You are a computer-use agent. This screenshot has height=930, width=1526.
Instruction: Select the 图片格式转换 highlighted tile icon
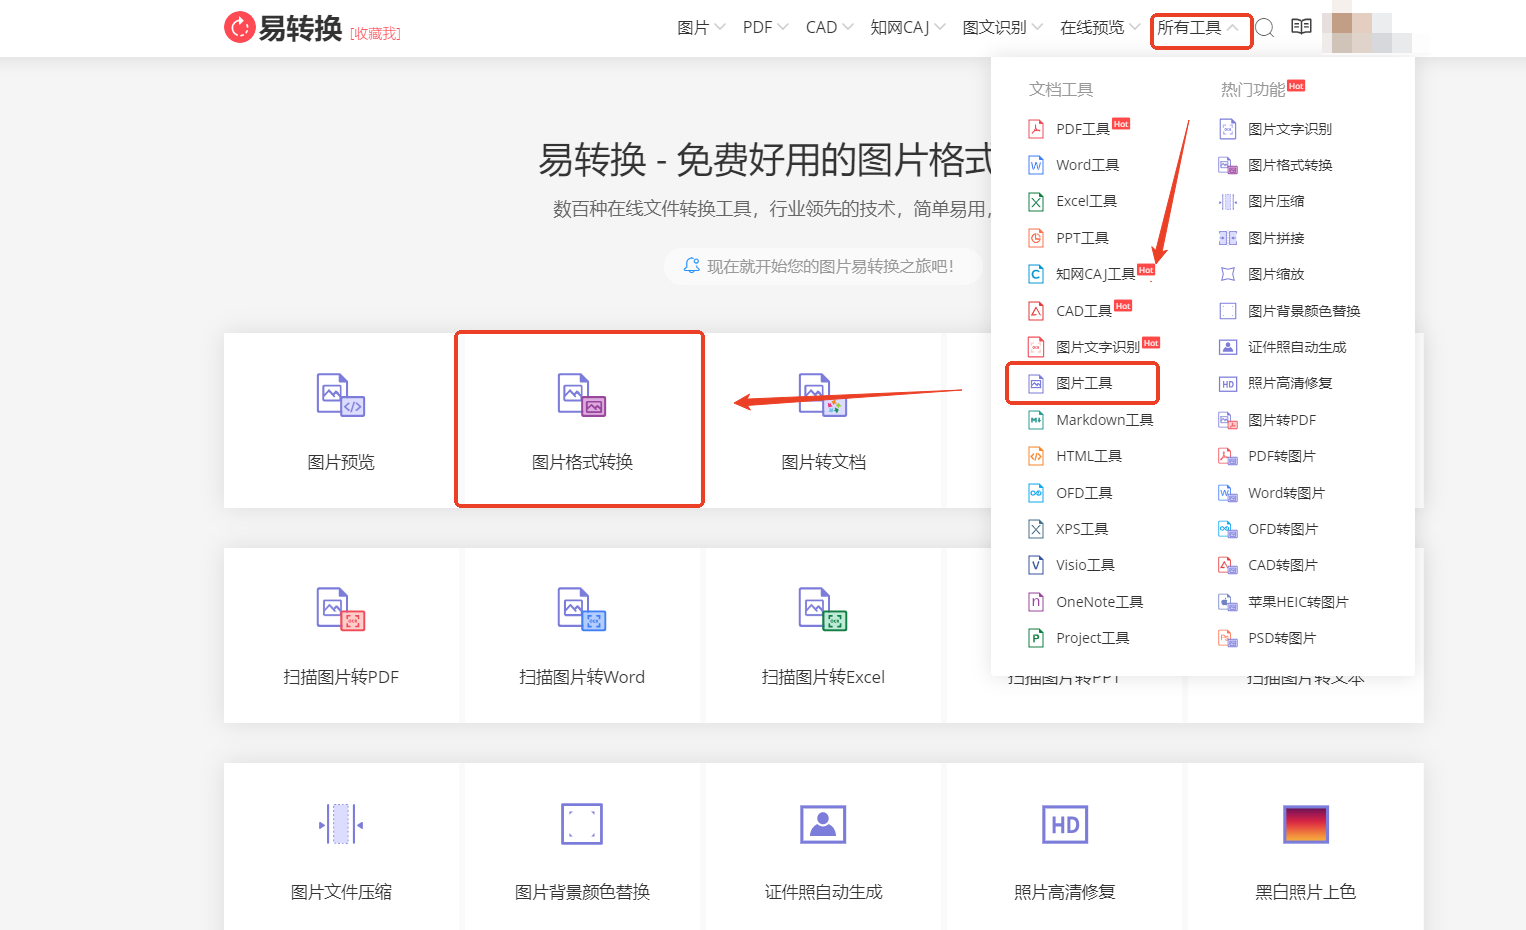click(579, 395)
